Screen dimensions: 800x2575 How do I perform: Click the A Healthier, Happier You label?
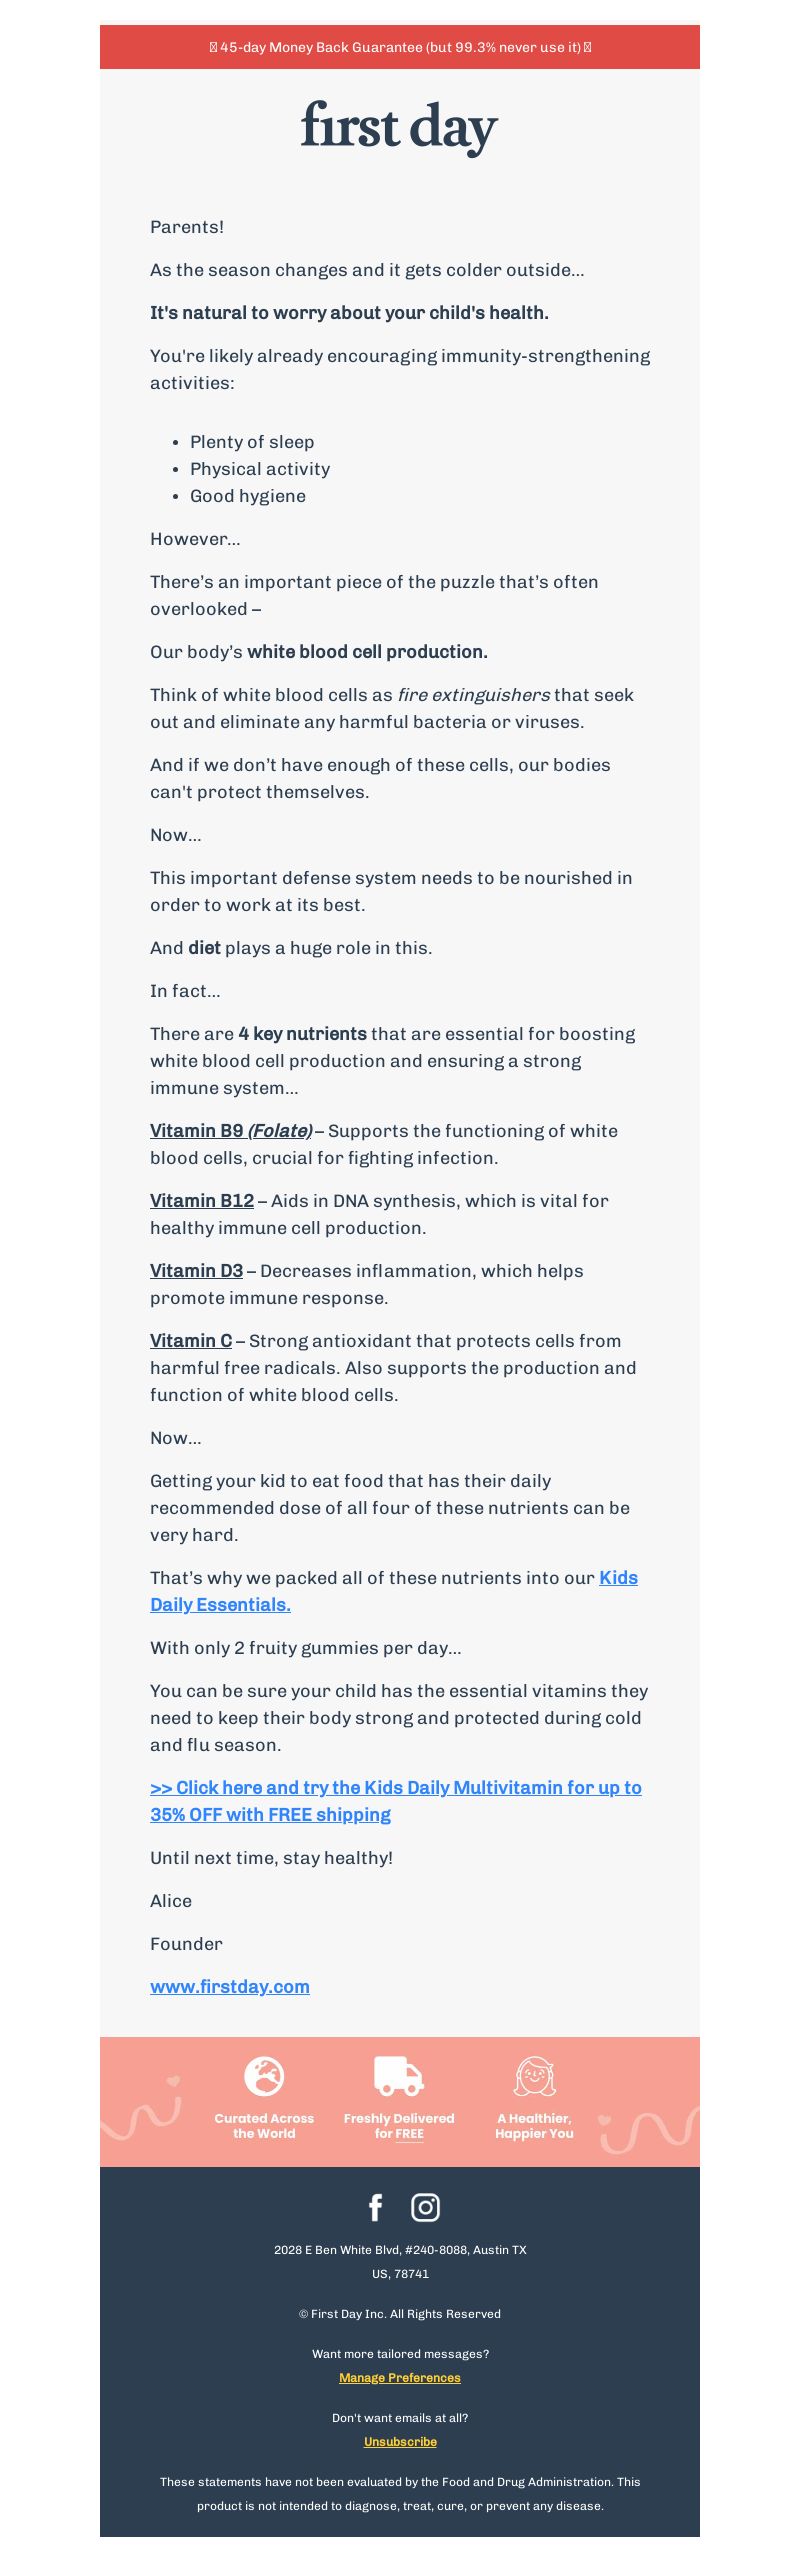tap(534, 2126)
